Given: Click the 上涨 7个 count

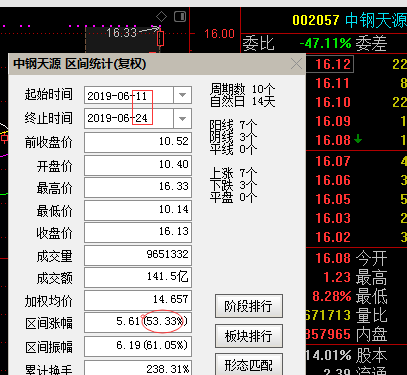Looking at the screenshot, I should point(233,173).
